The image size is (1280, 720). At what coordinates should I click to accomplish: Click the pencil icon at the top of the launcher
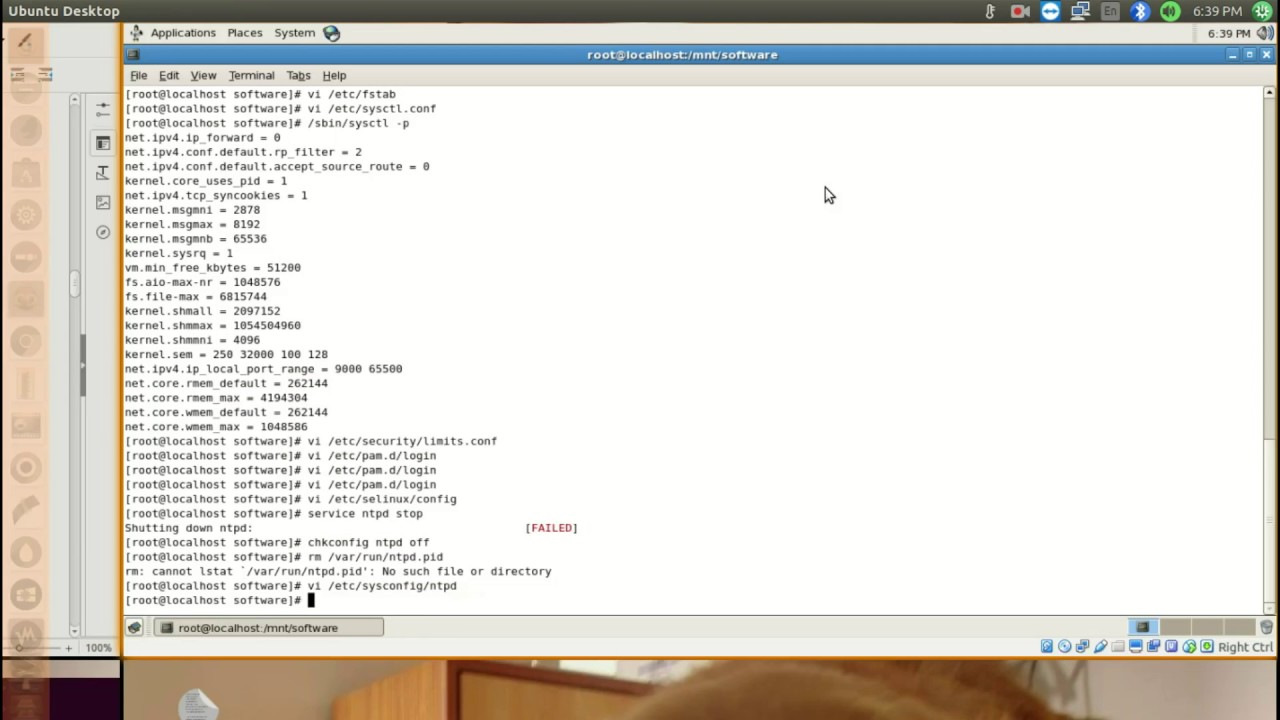(25, 41)
